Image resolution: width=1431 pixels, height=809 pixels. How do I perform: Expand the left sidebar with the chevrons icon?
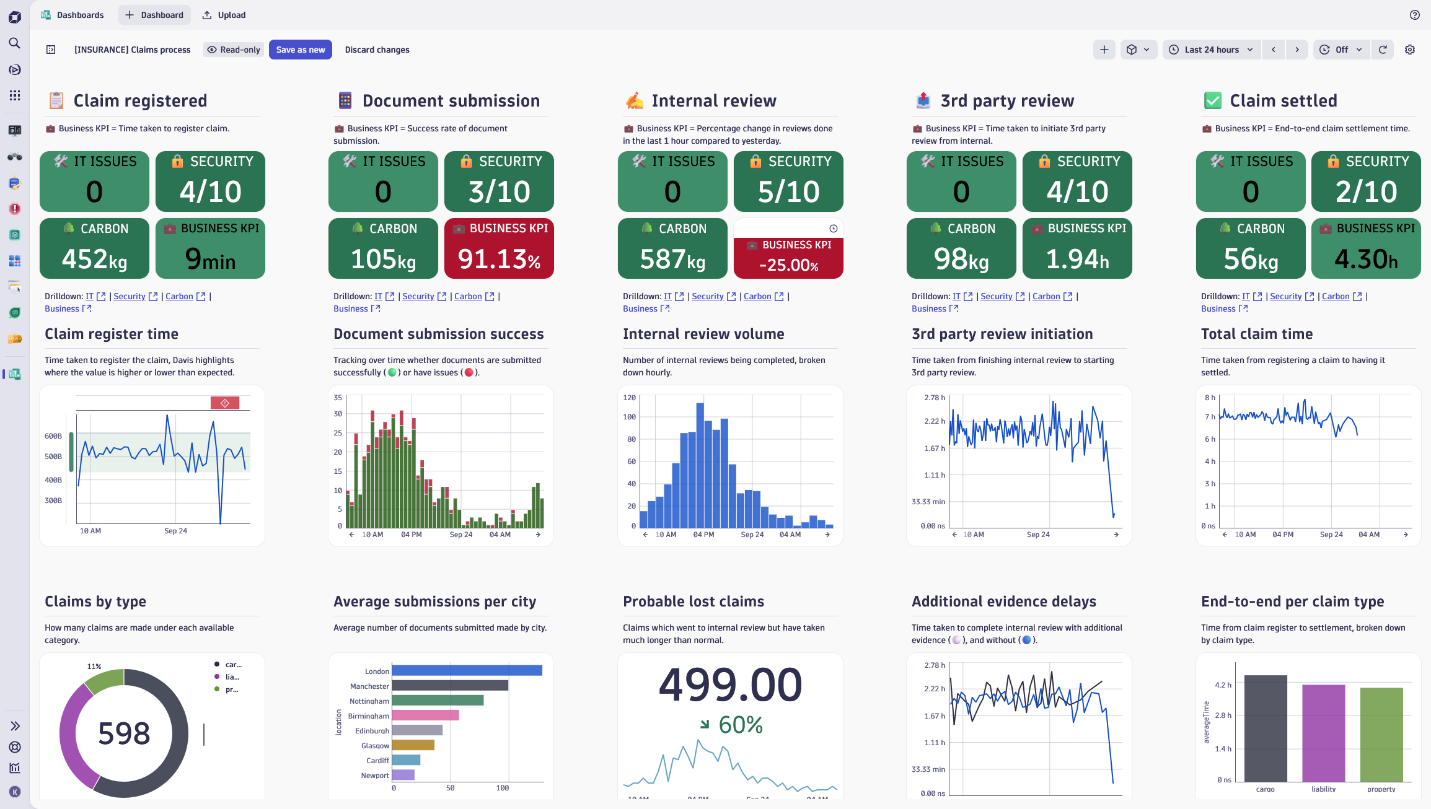[x=14, y=726]
